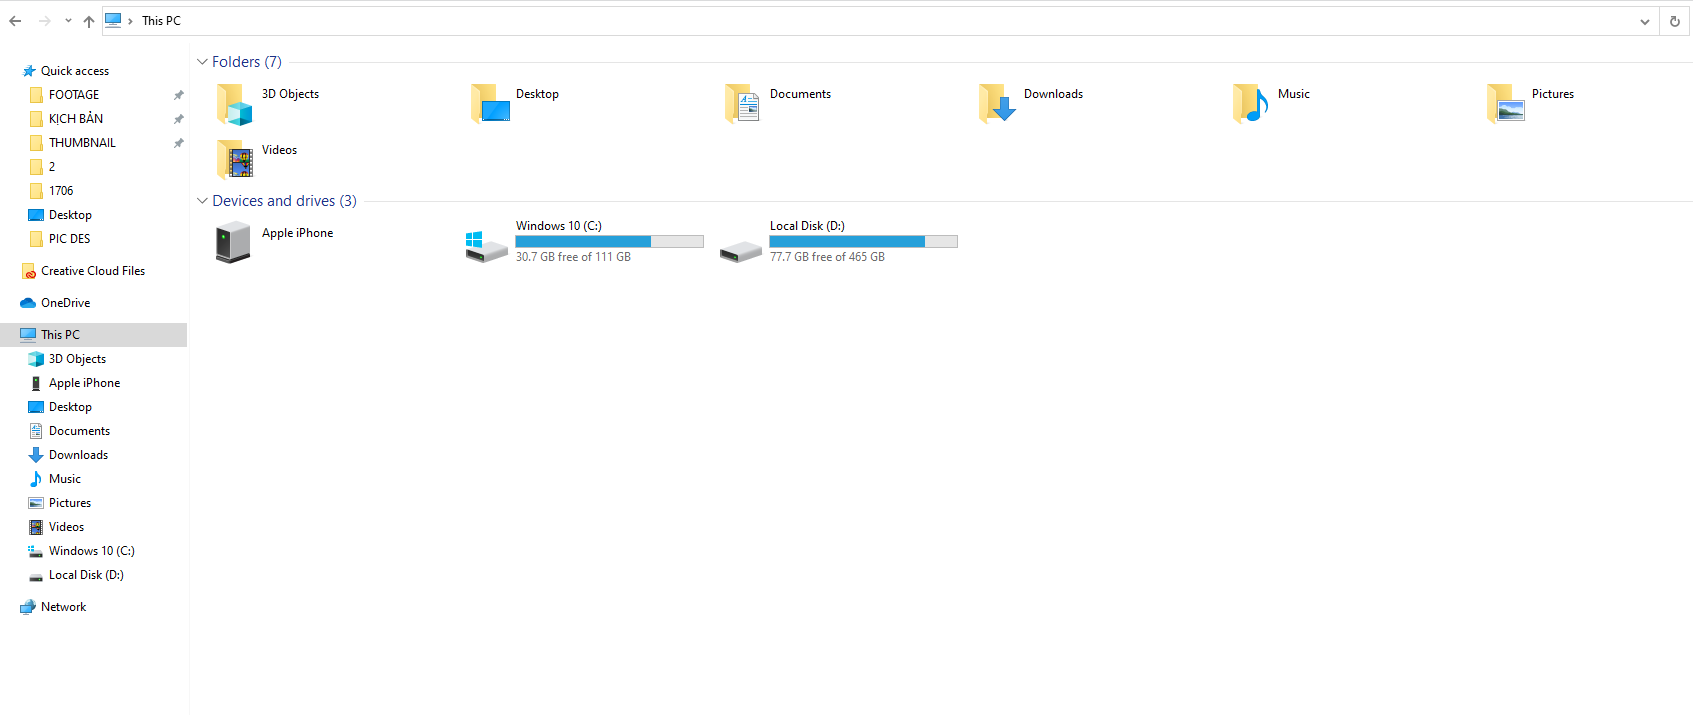Click the '30.7 GB free of 111 GB' text

coord(573,257)
